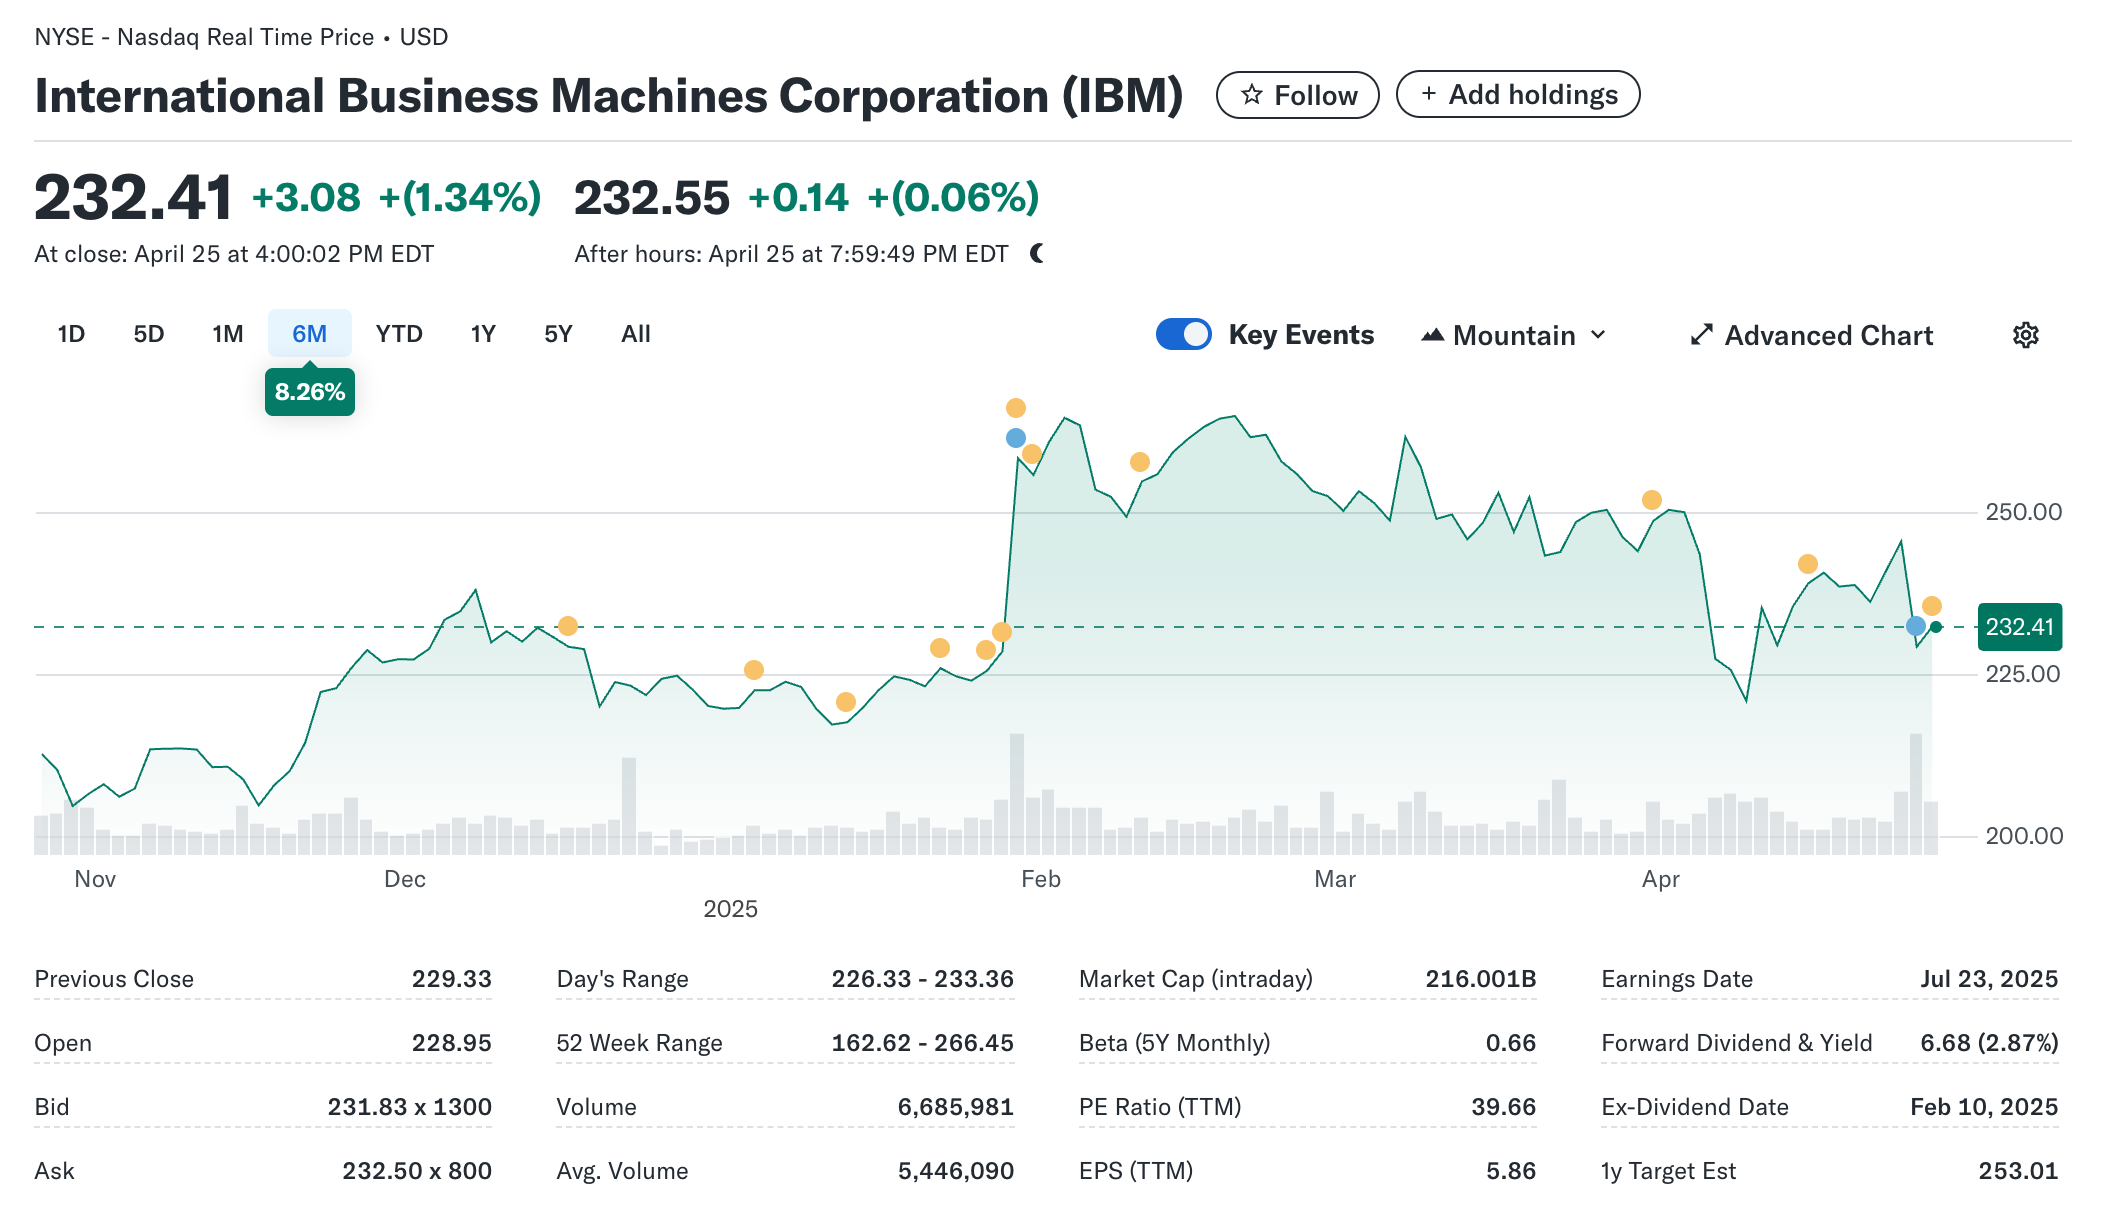This screenshot has height=1214, width=2106.
Task: Switch to the 5Y range
Action: point(558,334)
